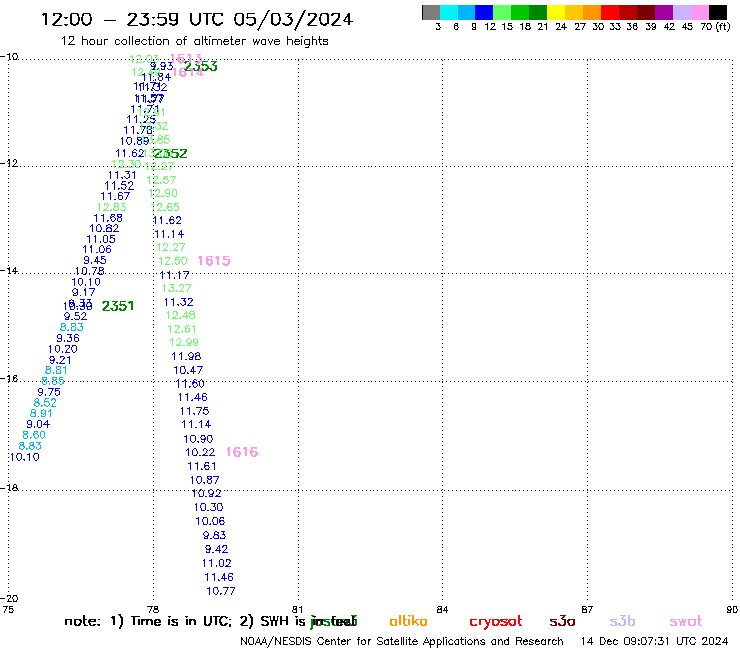Select the wave height value 10.30
This screenshot has width=740, height=650.
(x=209, y=507)
